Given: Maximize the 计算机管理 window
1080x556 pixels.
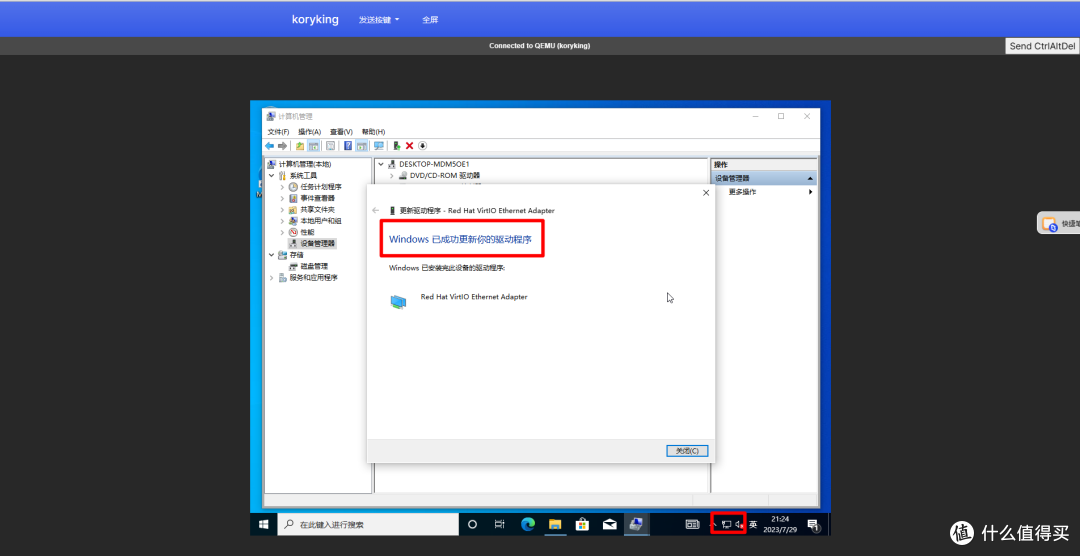Looking at the screenshot, I should click(781, 116).
